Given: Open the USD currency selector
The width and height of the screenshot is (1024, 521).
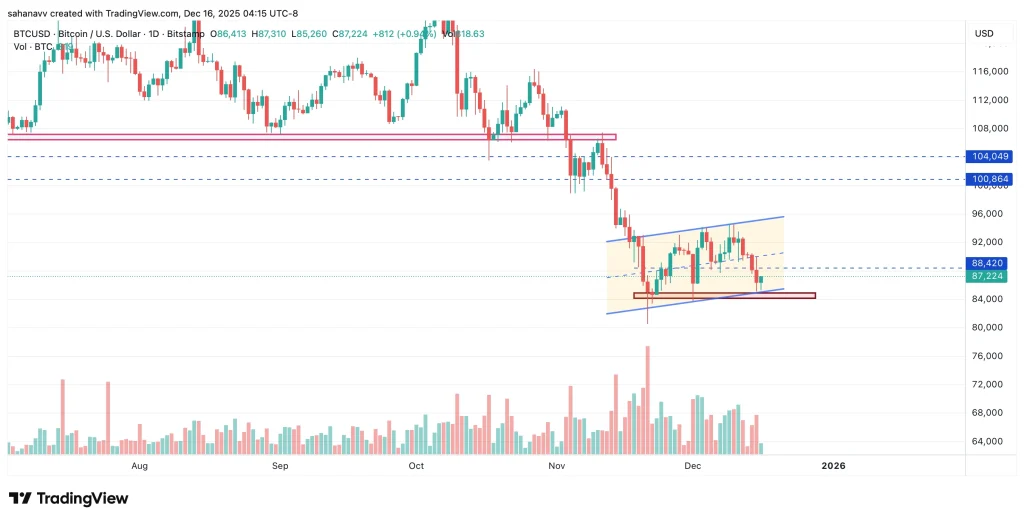Looking at the screenshot, I should coord(984,34).
